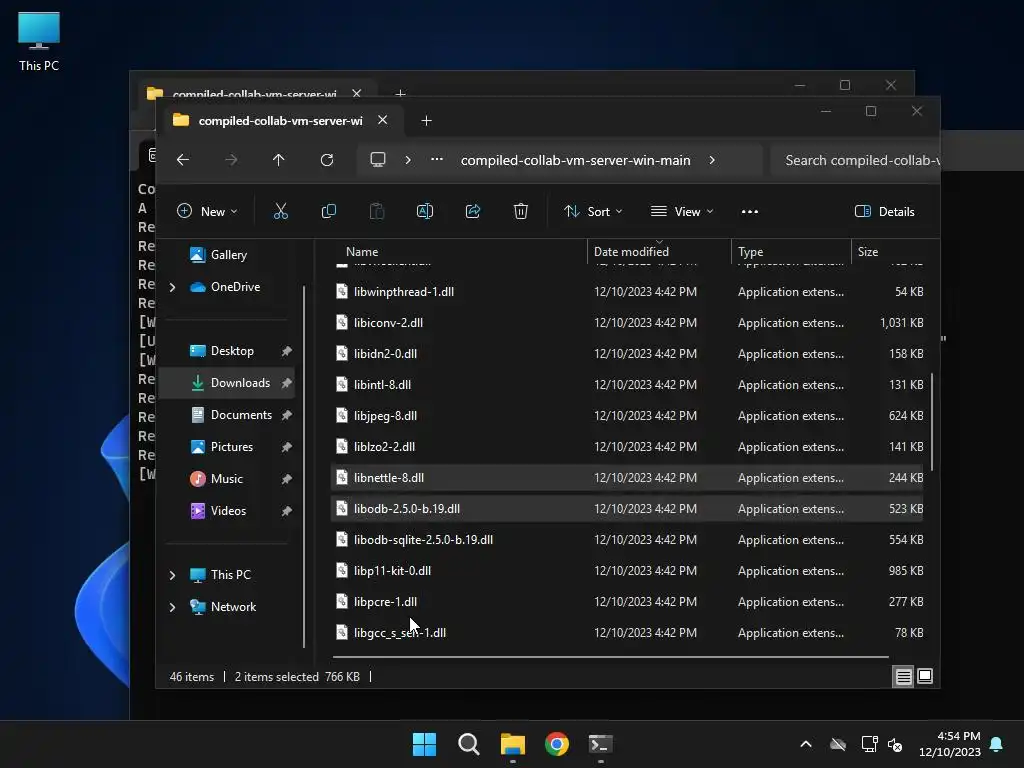Screen dimensions: 1024x768
Task: Click compiled-collab-vm-server-win-main breadcrumb
Action: coord(575,160)
